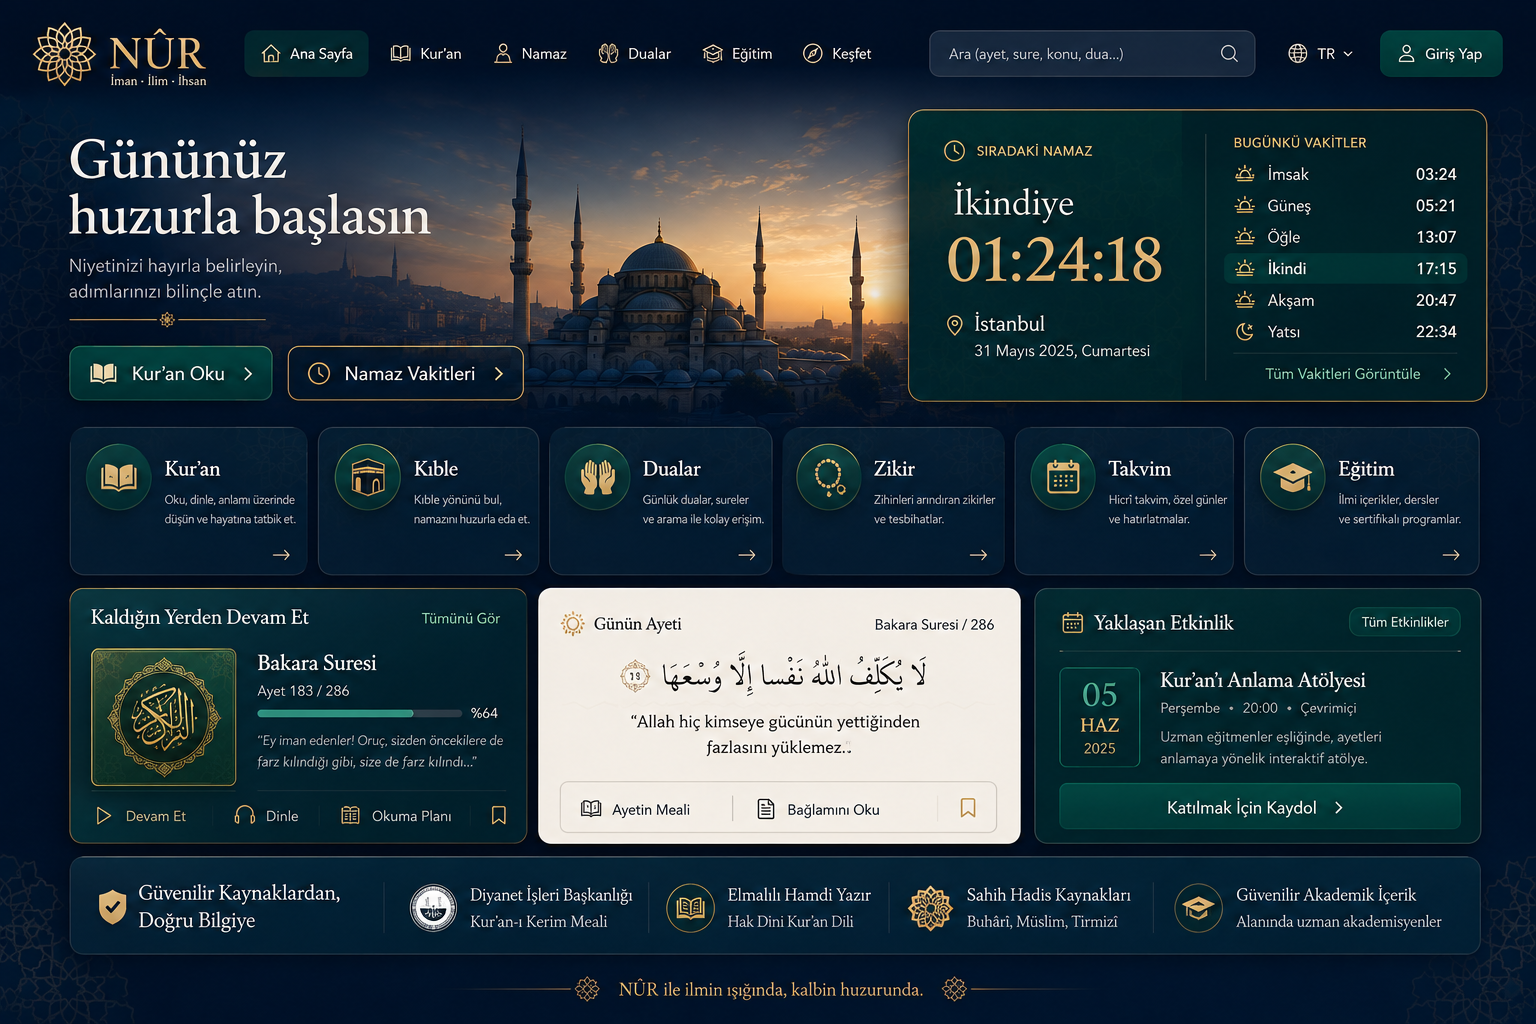The width and height of the screenshot is (1536, 1024).
Task: Click the Bağlamını Oku button
Action: pos(819,809)
